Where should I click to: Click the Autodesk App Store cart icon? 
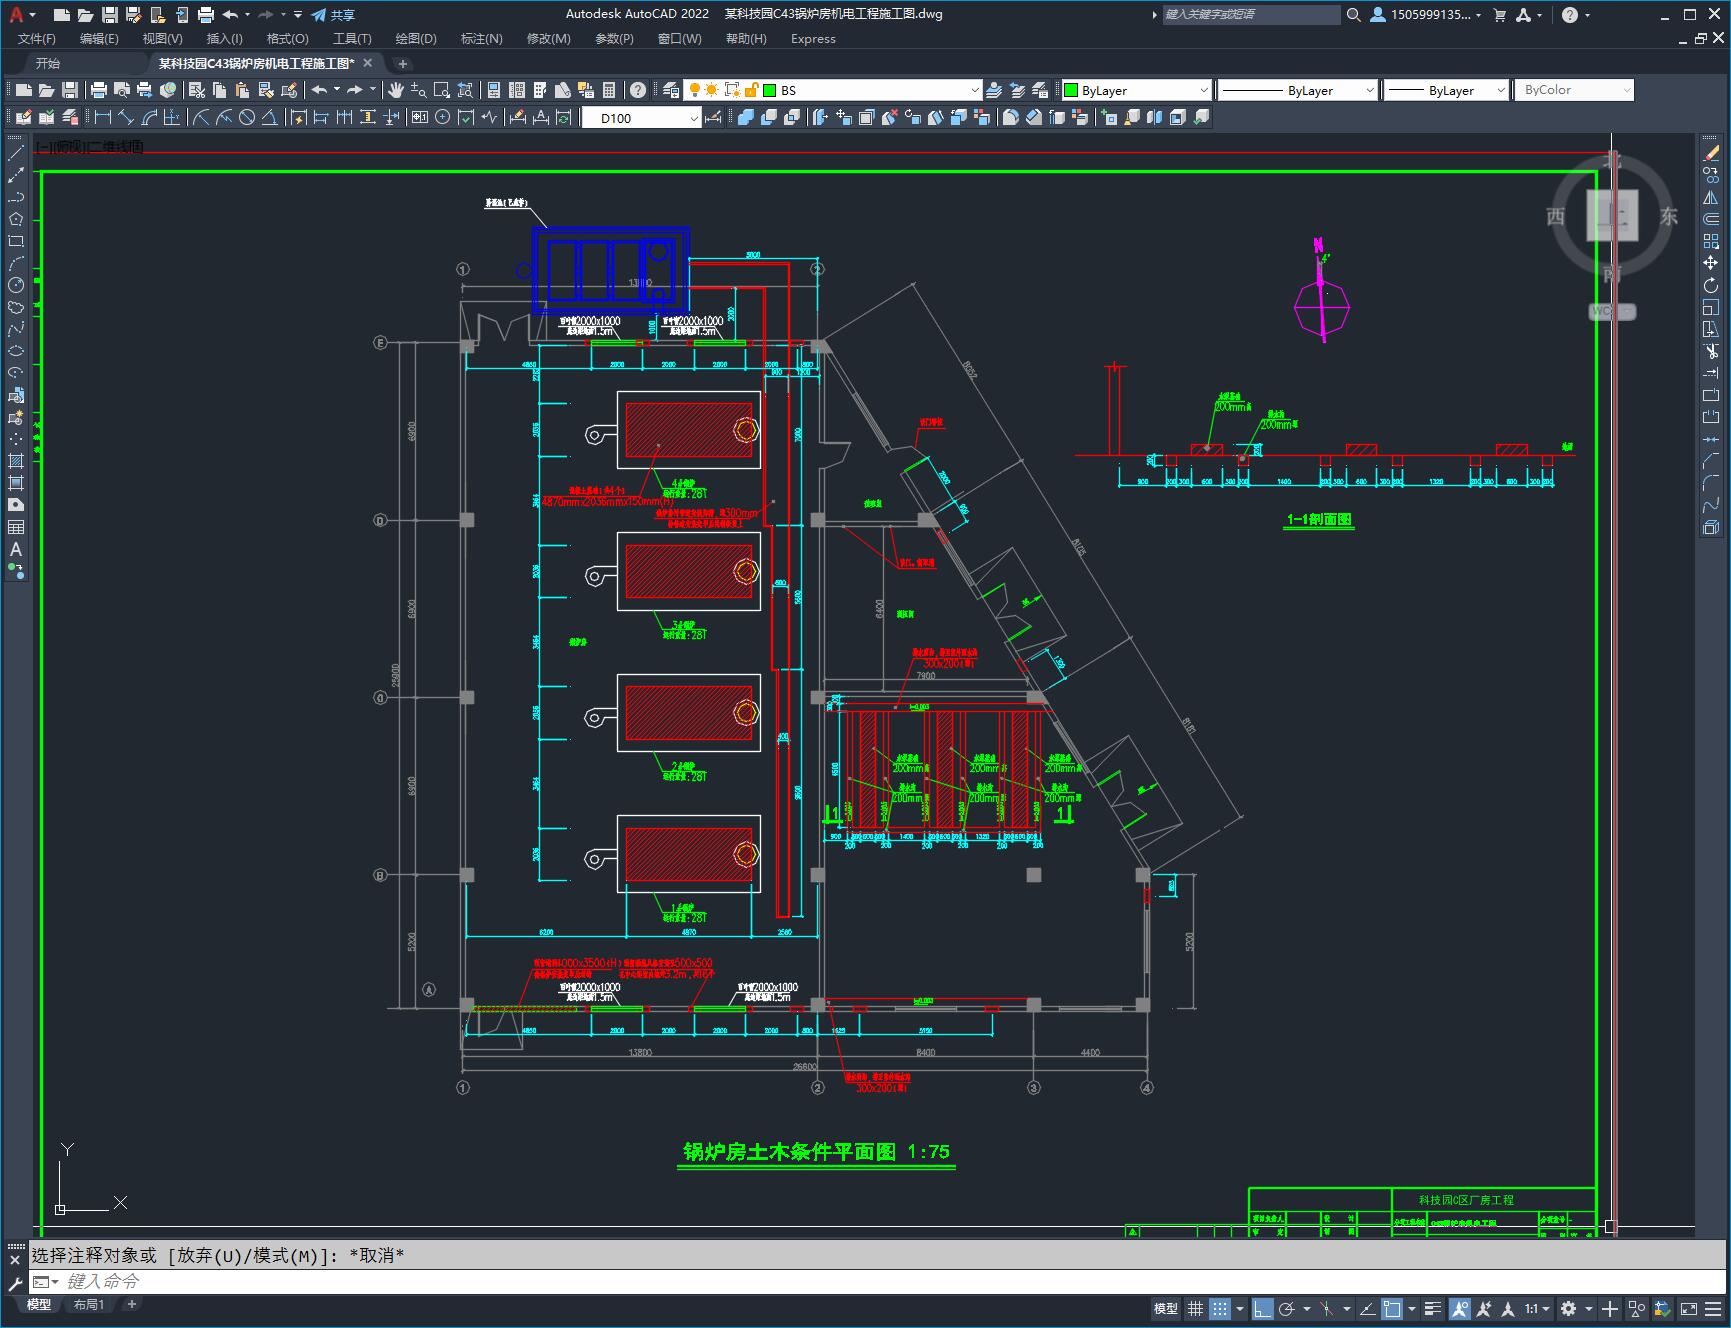click(1499, 15)
